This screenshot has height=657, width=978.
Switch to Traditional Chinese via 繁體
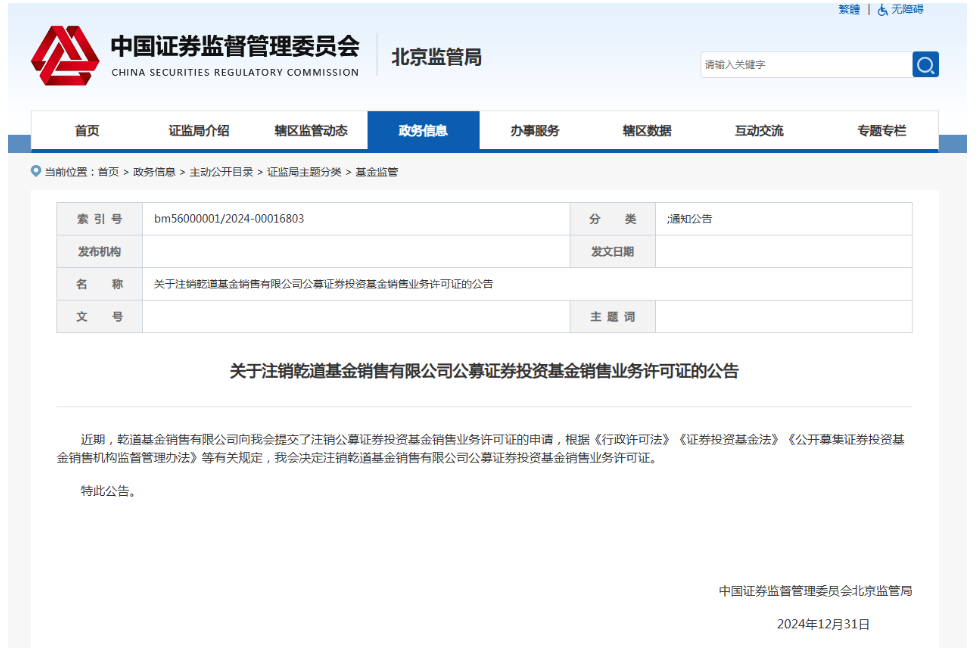849,9
